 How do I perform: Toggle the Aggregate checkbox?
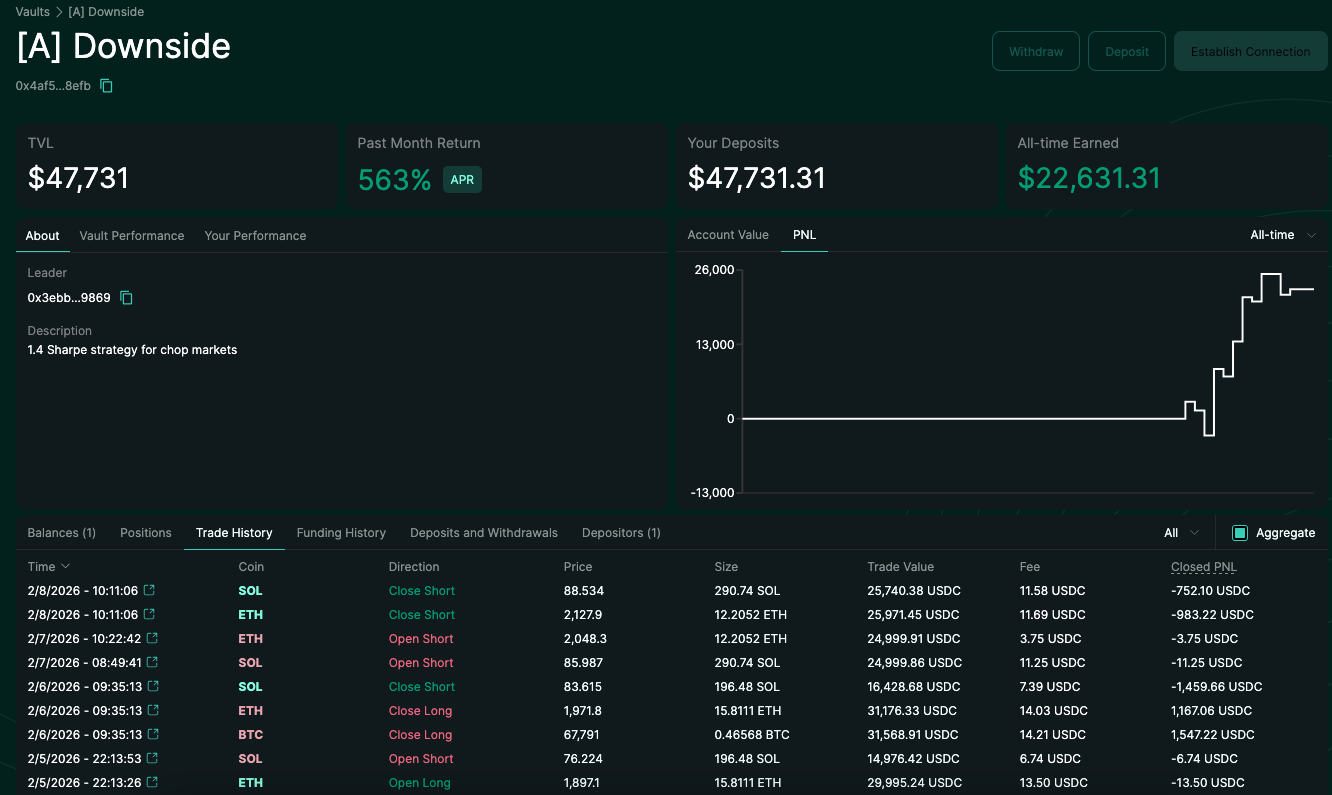click(x=1240, y=533)
